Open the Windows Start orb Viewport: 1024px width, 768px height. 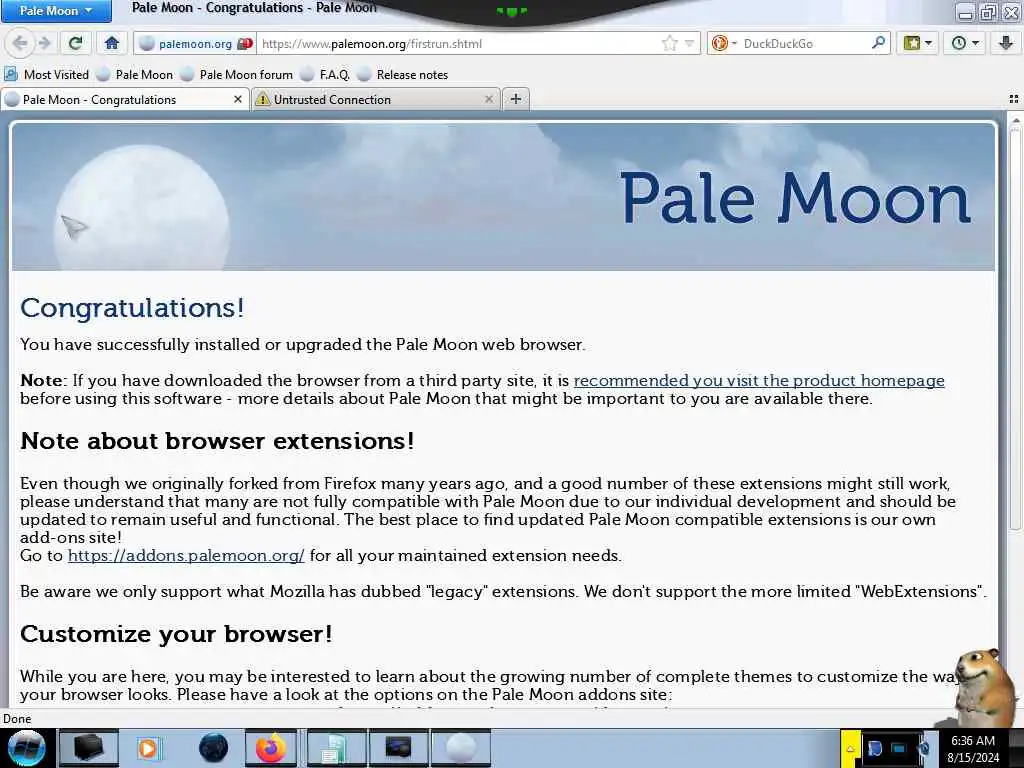point(26,748)
